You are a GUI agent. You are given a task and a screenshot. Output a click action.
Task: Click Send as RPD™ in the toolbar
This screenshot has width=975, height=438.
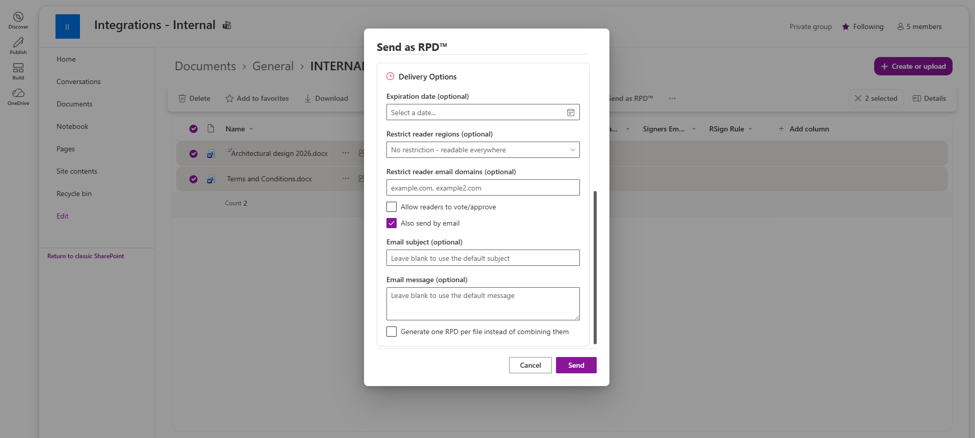click(x=631, y=98)
